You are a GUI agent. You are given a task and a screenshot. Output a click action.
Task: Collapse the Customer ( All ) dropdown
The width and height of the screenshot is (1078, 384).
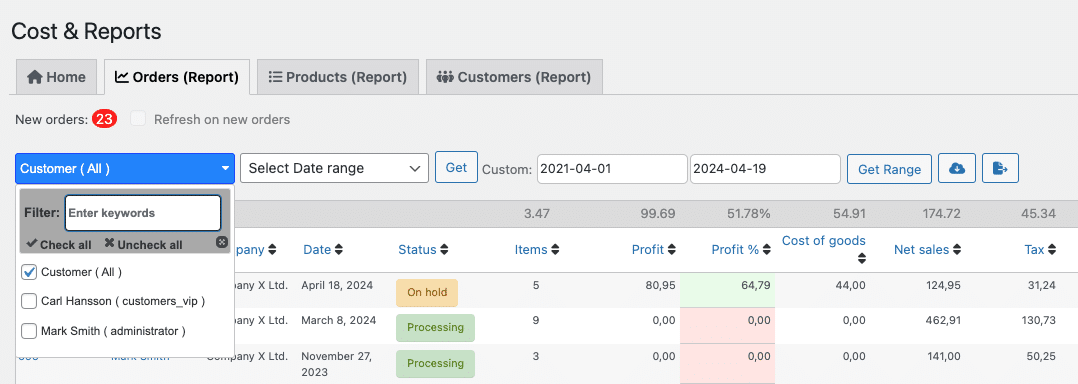[x=124, y=168]
